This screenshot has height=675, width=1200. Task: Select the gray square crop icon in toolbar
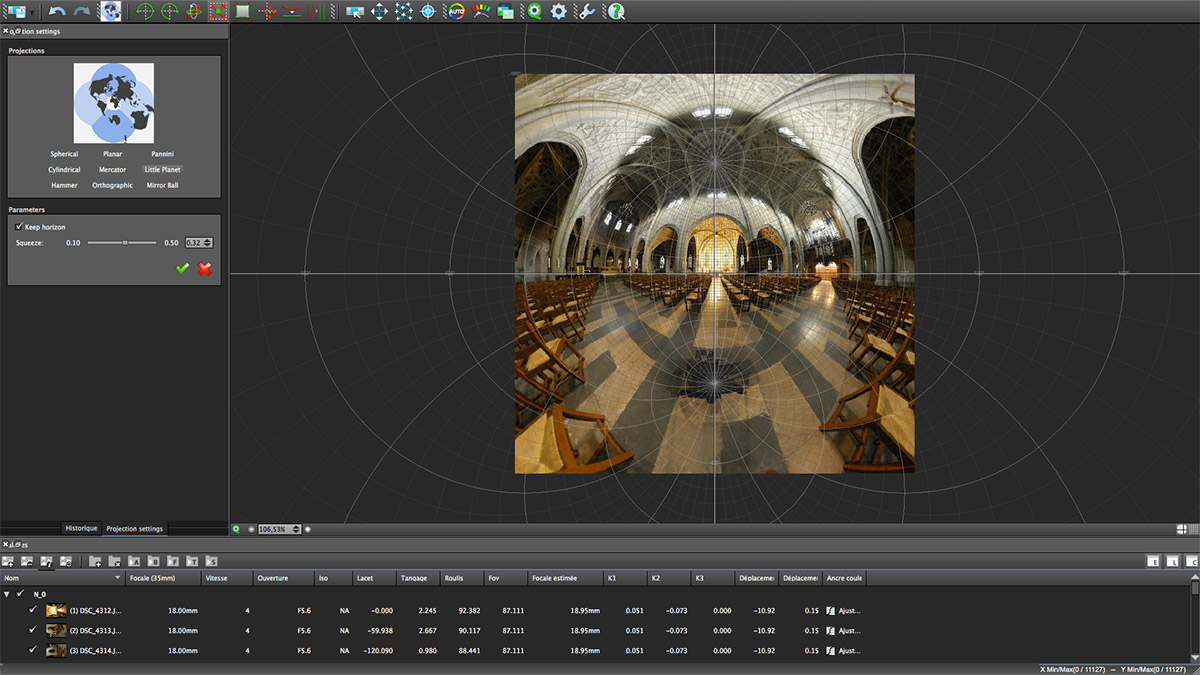click(243, 11)
